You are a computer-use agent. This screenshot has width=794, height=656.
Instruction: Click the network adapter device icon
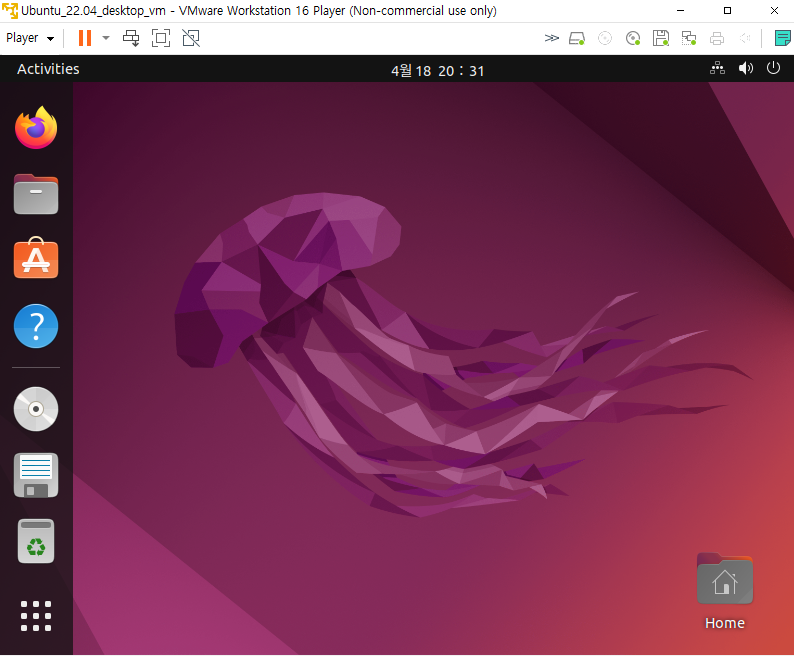(x=689, y=38)
